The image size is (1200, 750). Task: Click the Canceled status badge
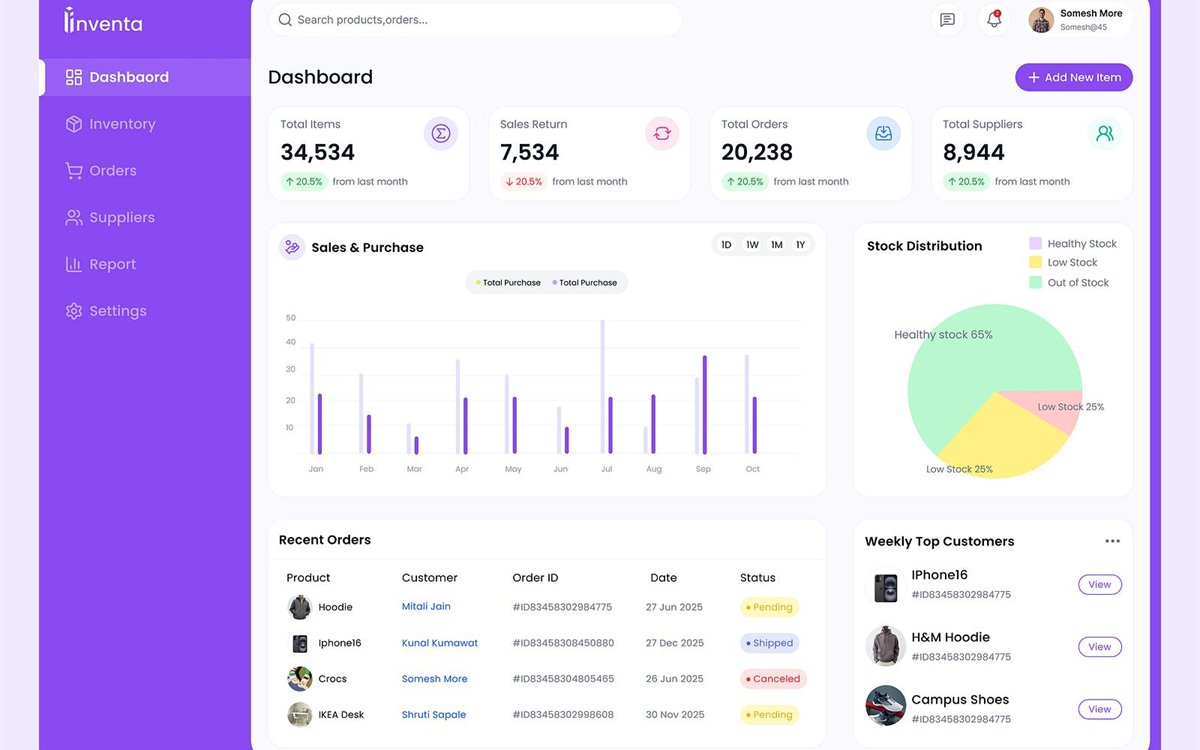pos(774,679)
